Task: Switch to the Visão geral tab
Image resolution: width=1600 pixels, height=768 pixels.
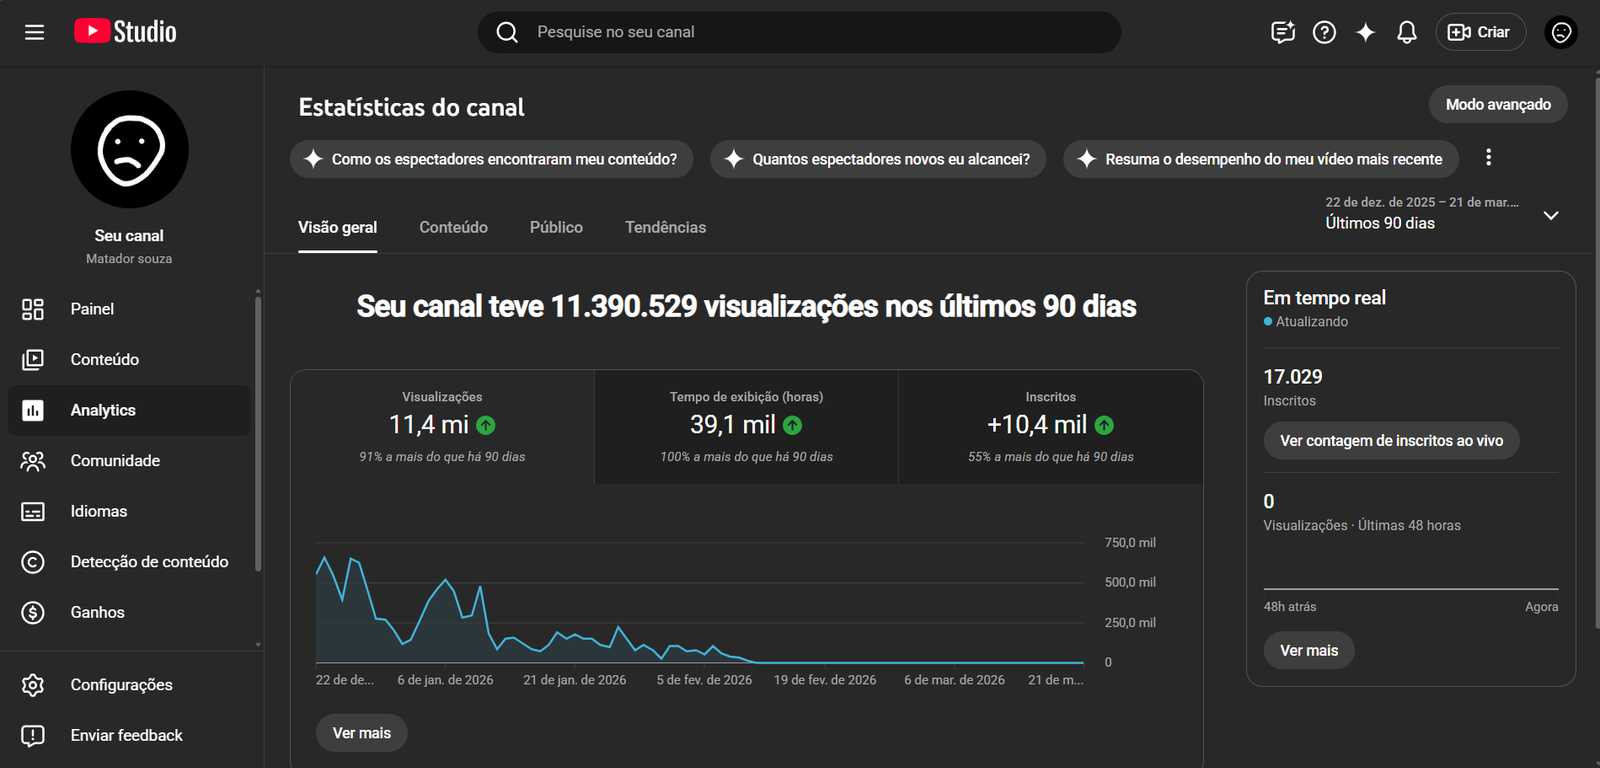Action: point(338,227)
